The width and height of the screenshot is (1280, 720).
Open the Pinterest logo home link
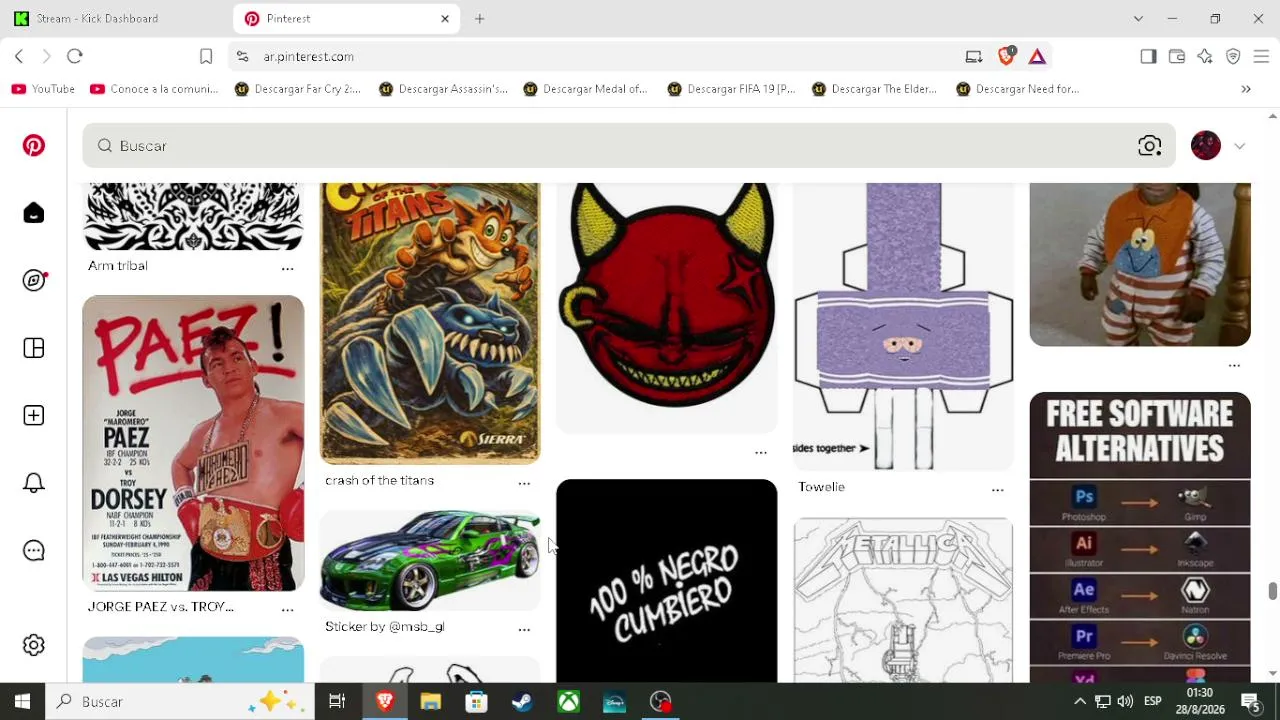(x=34, y=146)
